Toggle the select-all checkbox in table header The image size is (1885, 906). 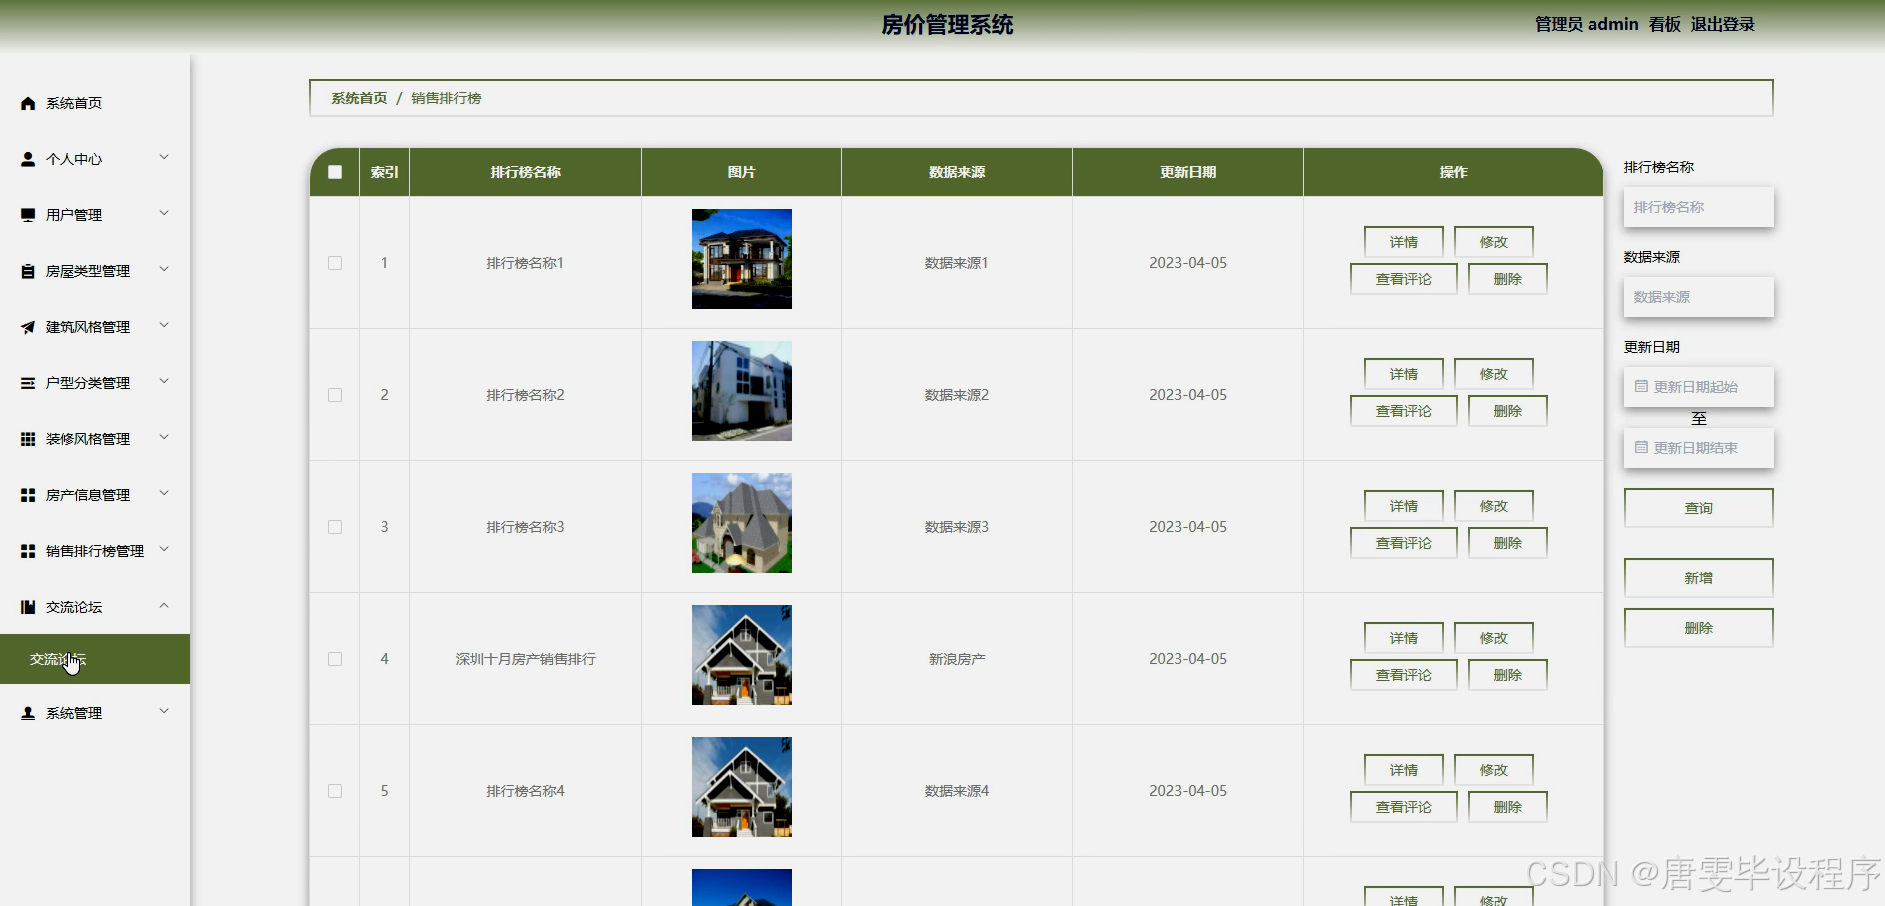(x=335, y=172)
